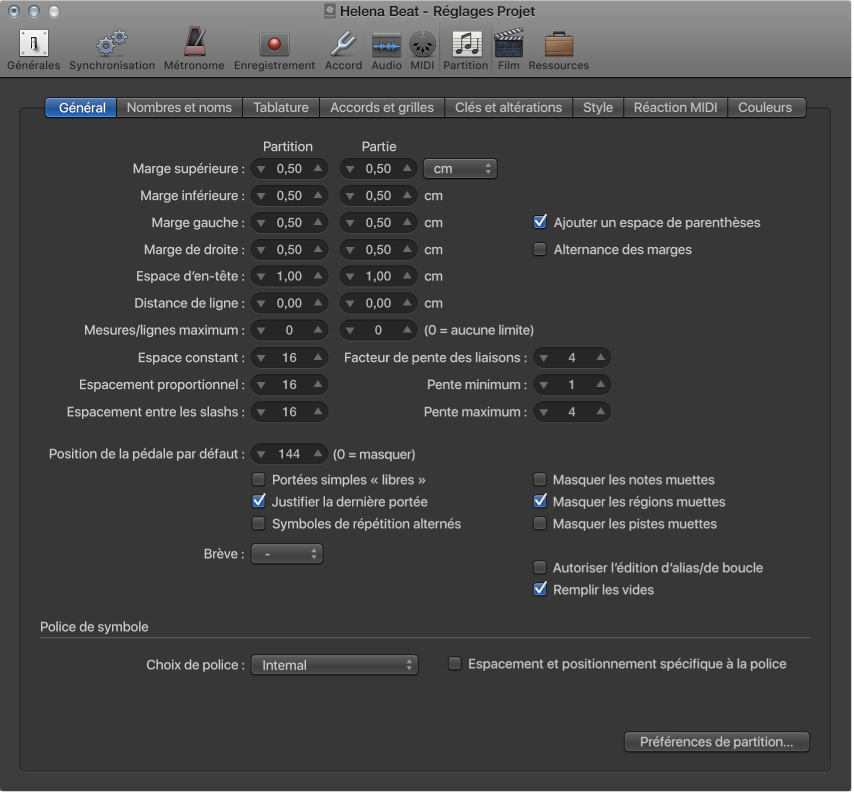Viewport: 854px width, 794px height.
Task: Increase Marge supérieure Partition value
Action: [x=318, y=168]
